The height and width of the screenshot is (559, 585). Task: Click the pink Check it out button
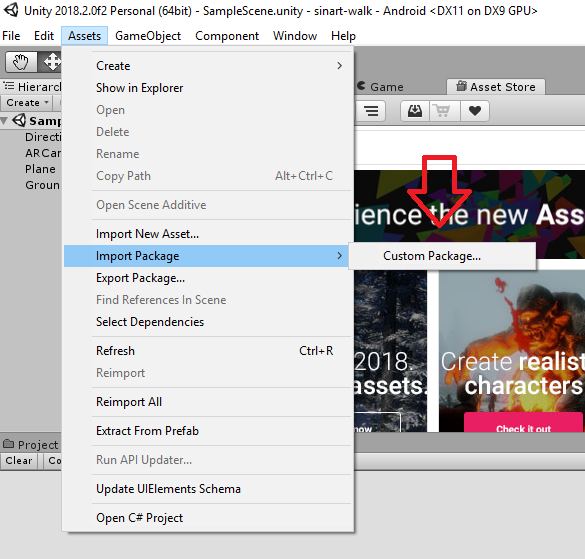click(523, 423)
